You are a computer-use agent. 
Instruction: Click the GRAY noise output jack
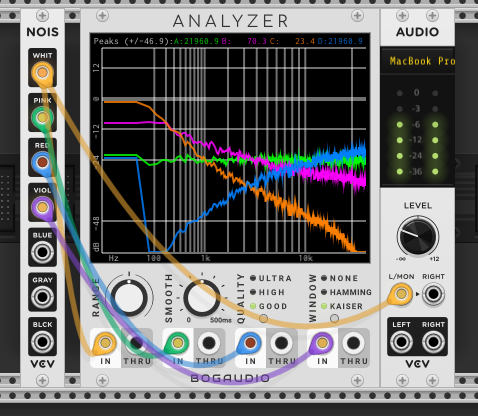42,297
